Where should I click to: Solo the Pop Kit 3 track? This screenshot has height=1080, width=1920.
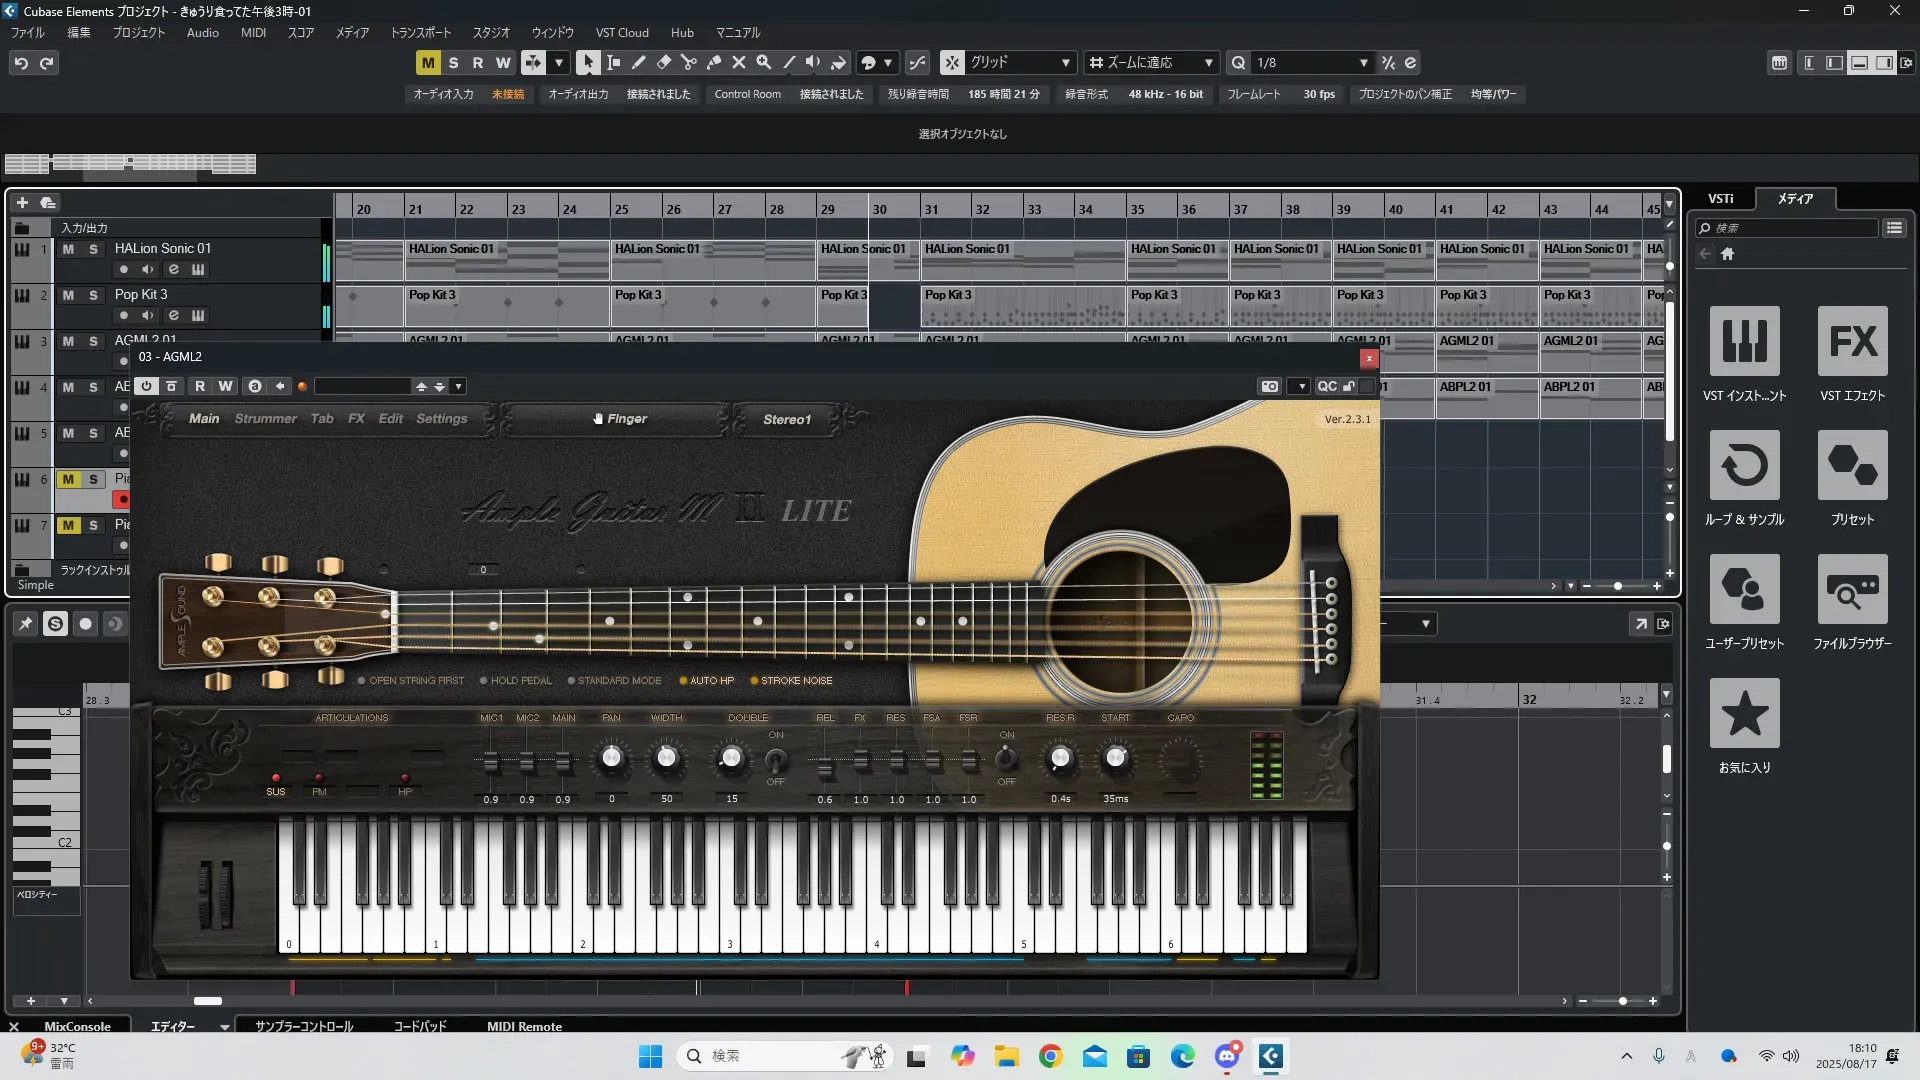pyautogui.click(x=93, y=295)
